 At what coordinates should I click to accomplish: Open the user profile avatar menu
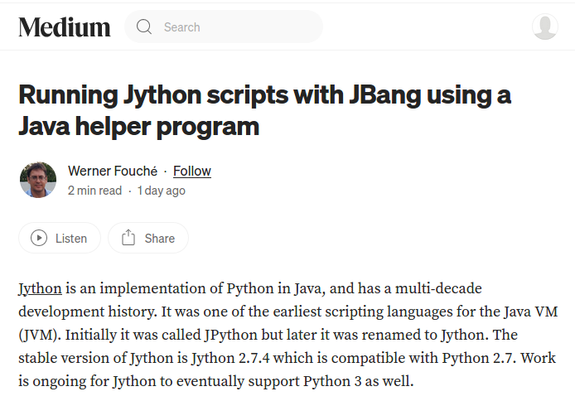point(545,27)
